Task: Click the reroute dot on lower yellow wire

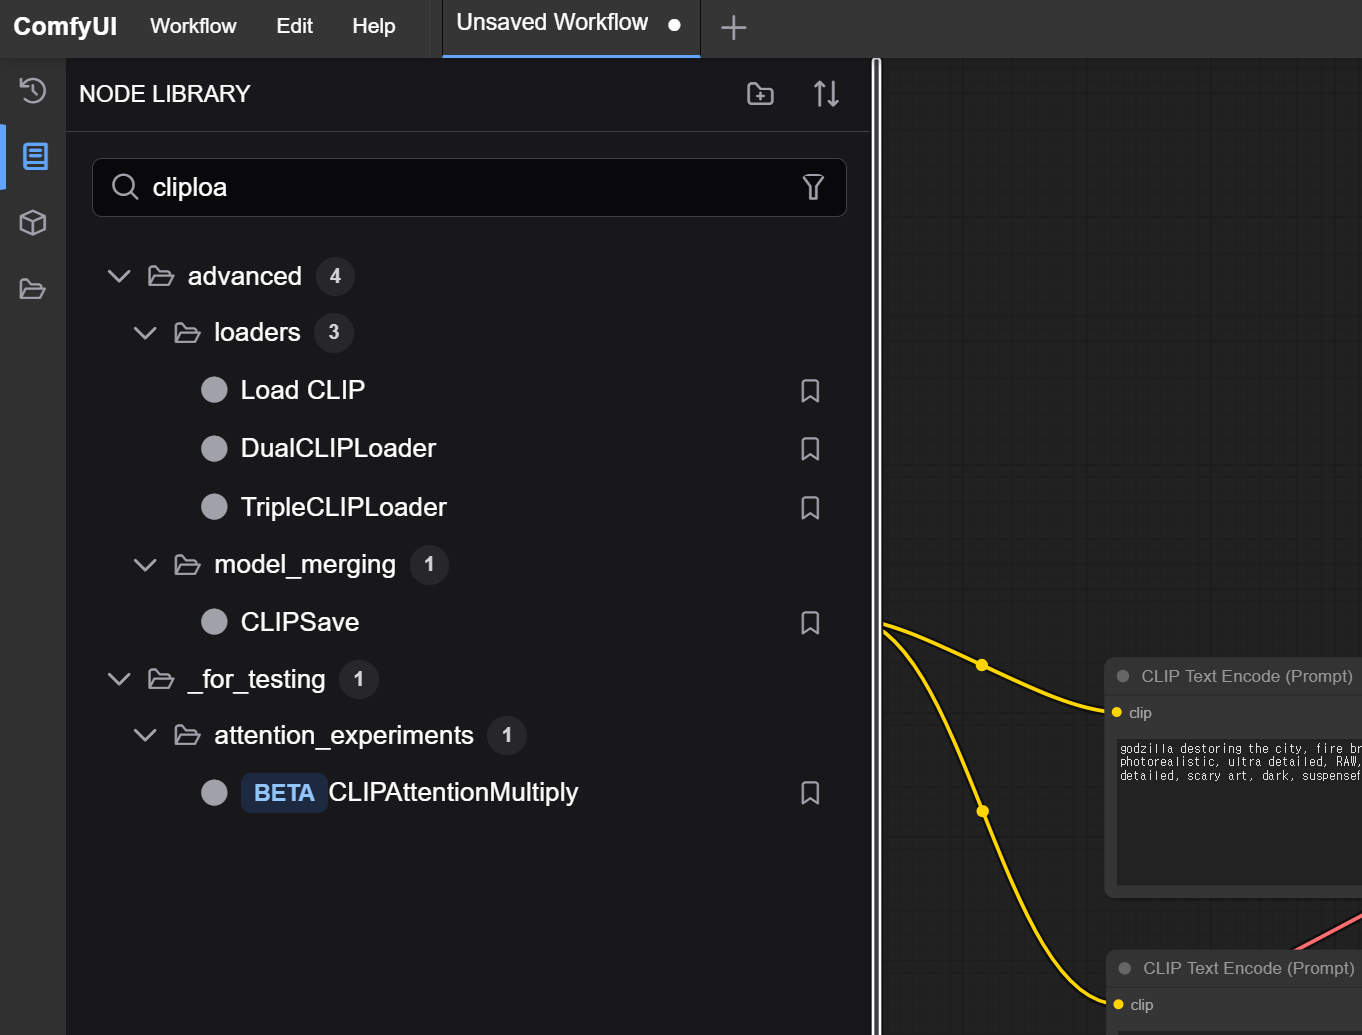Action: [983, 811]
